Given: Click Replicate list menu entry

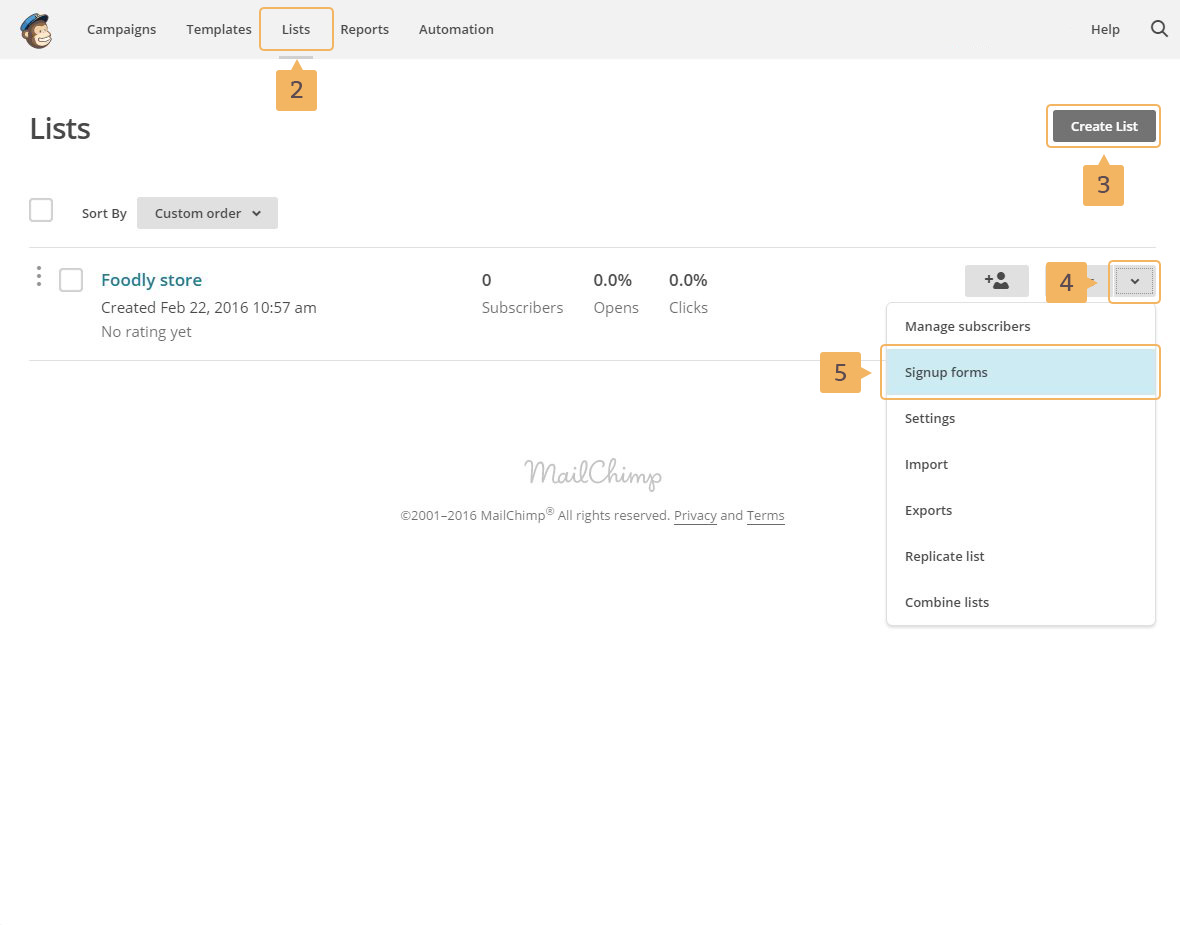Looking at the screenshot, I should pyautogui.click(x=944, y=556).
